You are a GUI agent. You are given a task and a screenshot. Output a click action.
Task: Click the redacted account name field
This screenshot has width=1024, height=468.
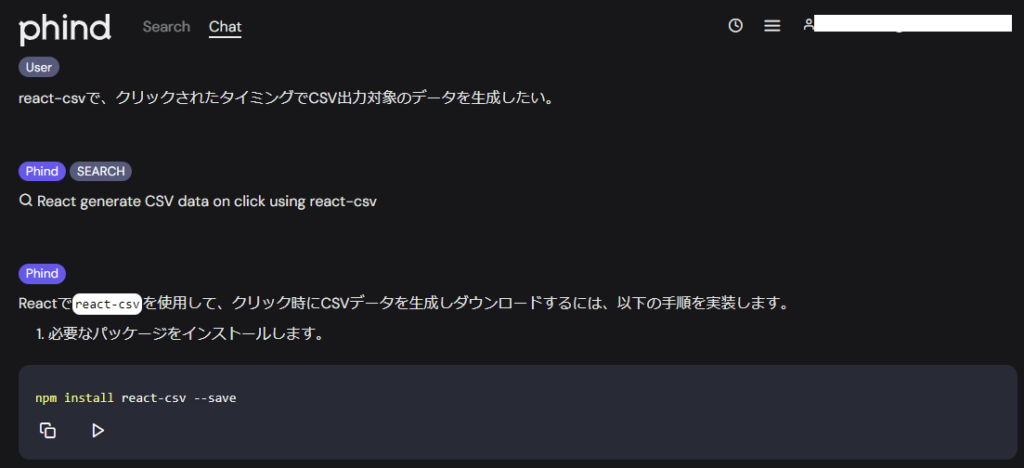(x=912, y=25)
